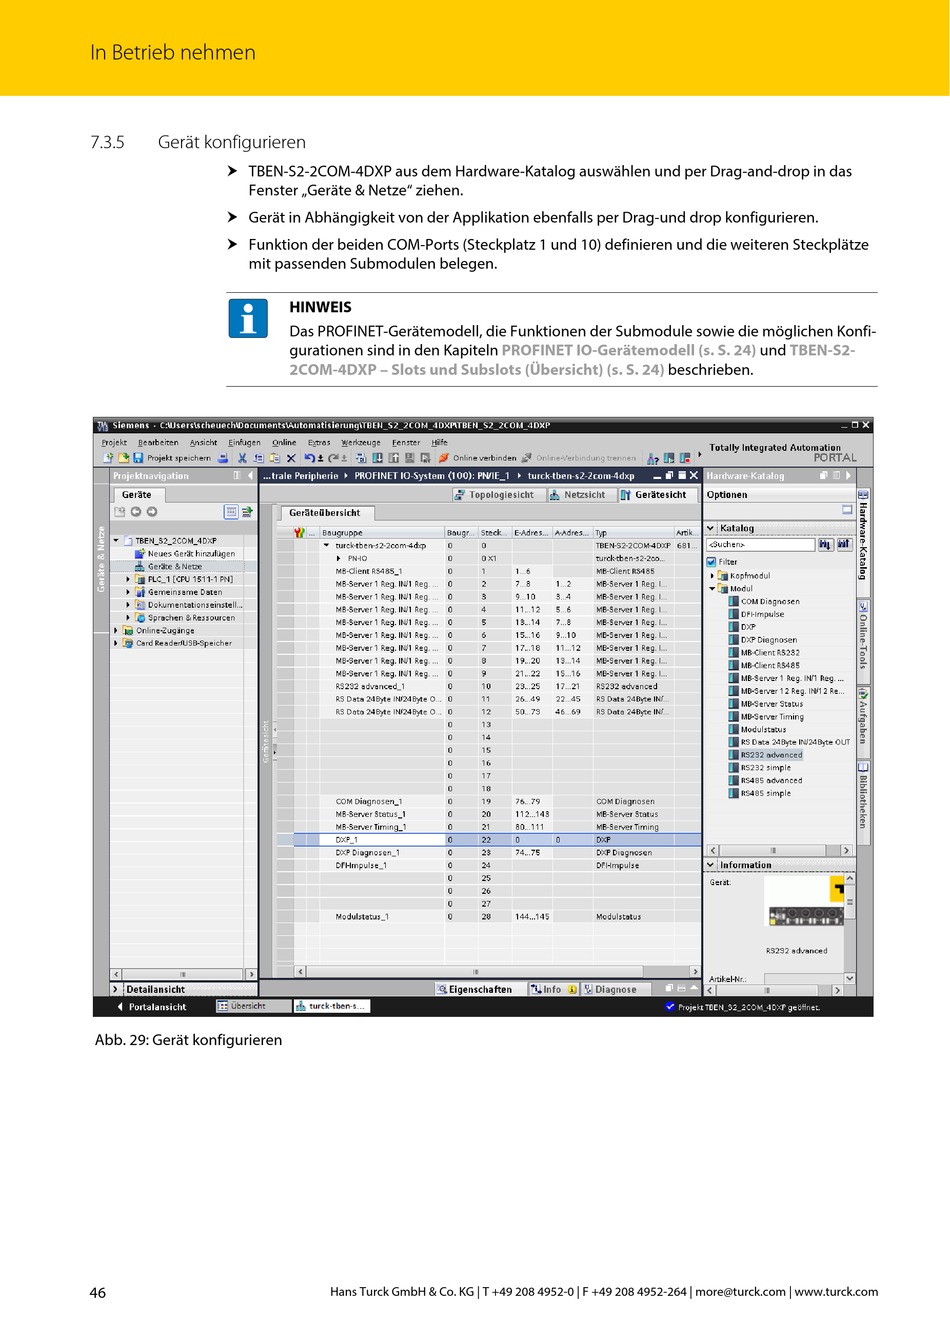950x1343 pixels.
Task: Collapse the TBEN_S2_2COM_4DXP project node
Action: pyautogui.click(x=116, y=540)
